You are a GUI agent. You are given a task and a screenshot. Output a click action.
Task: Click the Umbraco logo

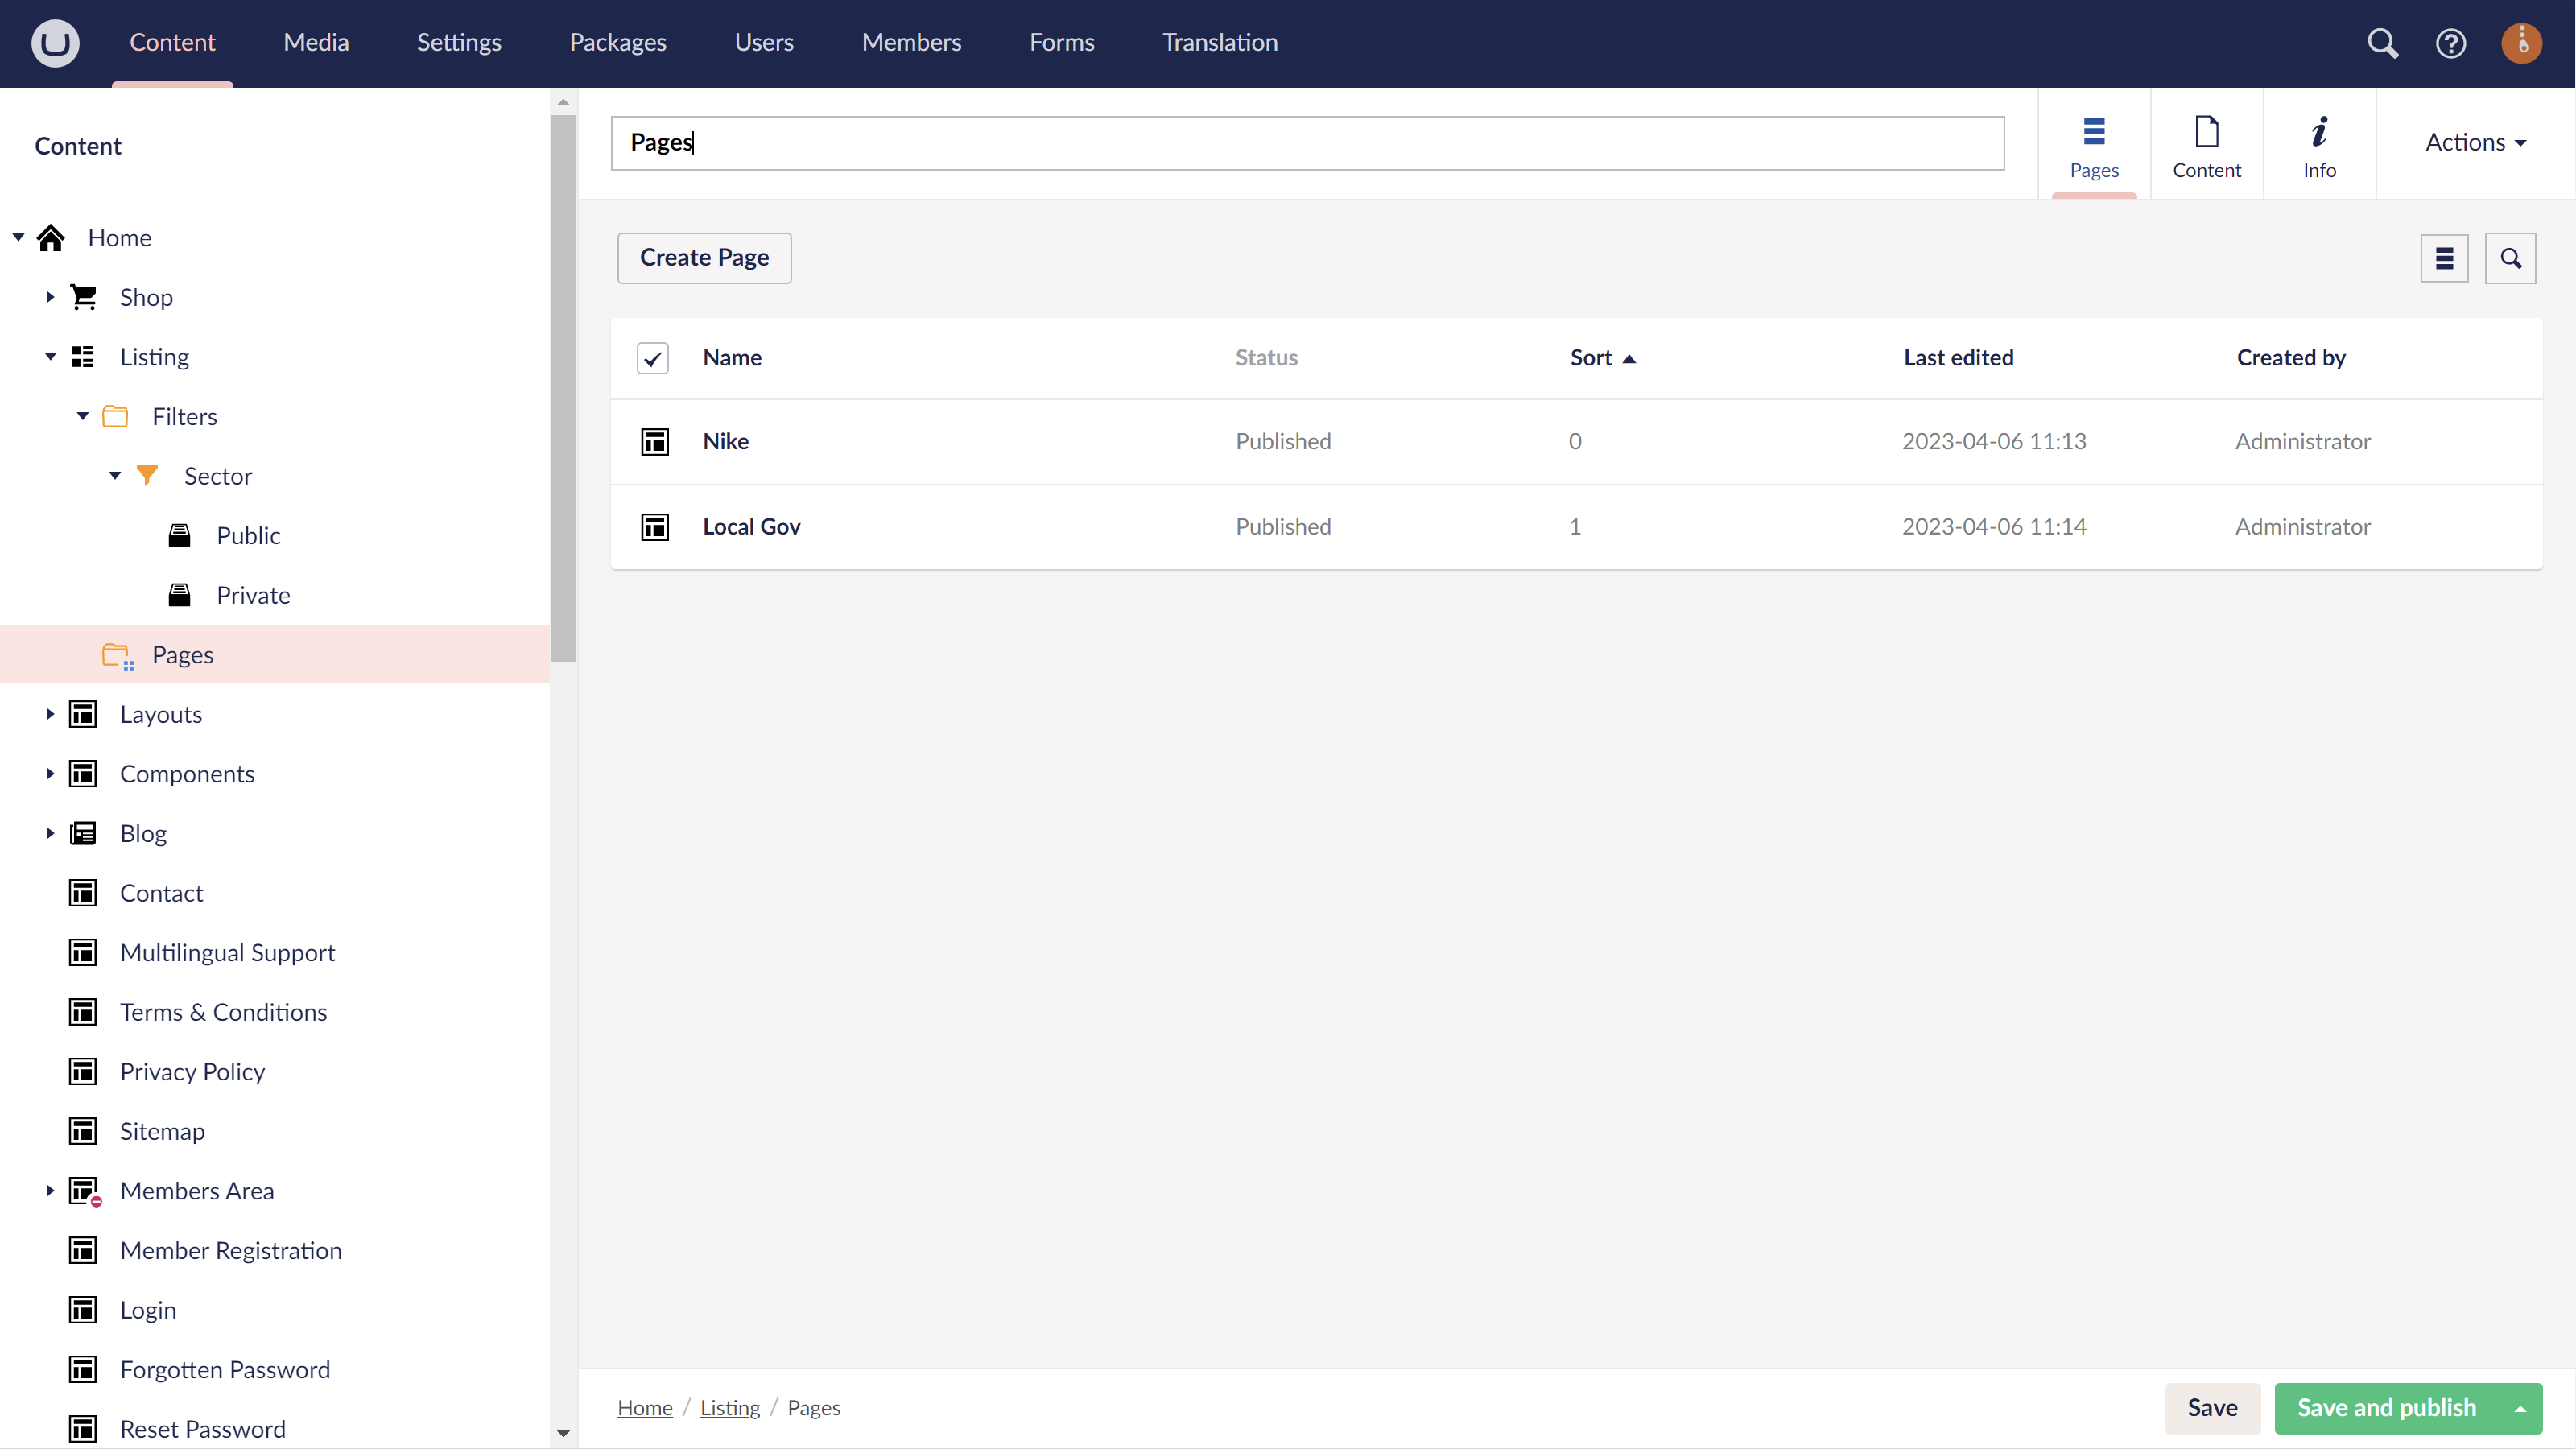tap(55, 43)
